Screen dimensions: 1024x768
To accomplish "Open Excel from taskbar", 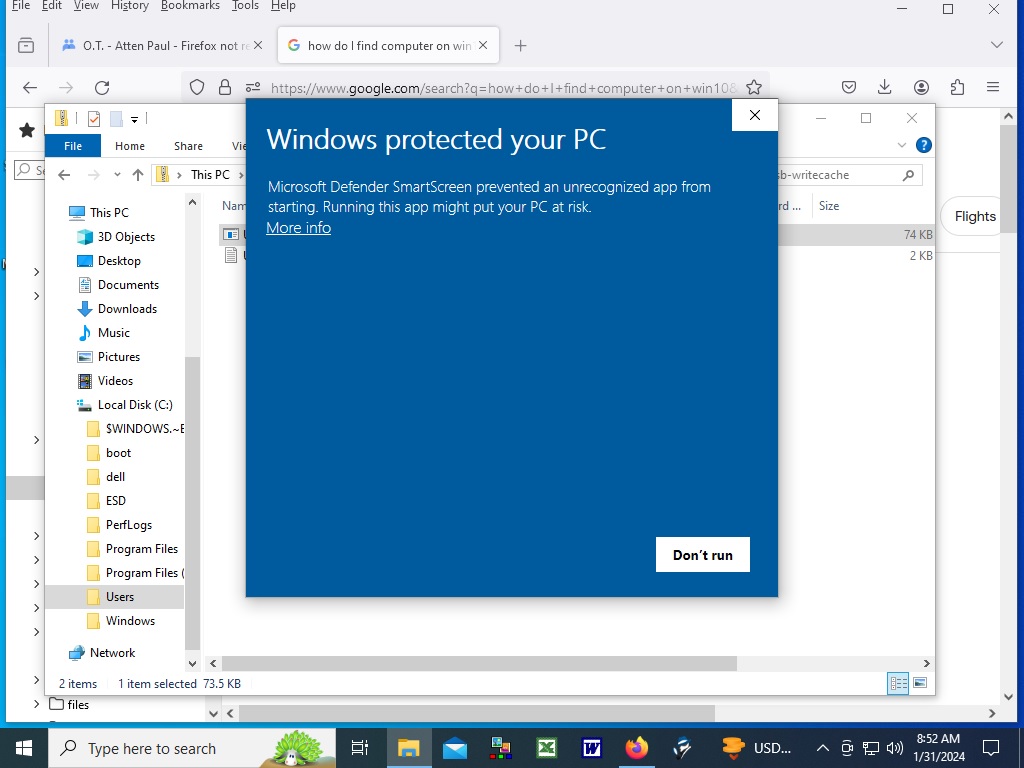I will point(546,748).
